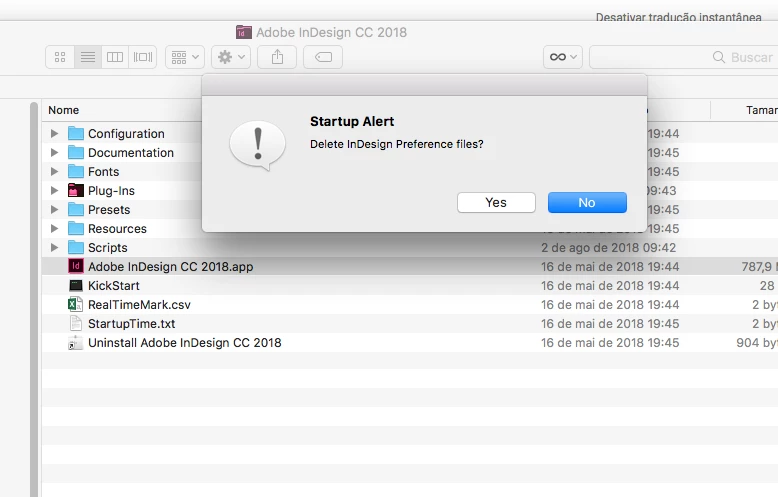
Task: Expand the Configuration folder
Action: click(55, 133)
